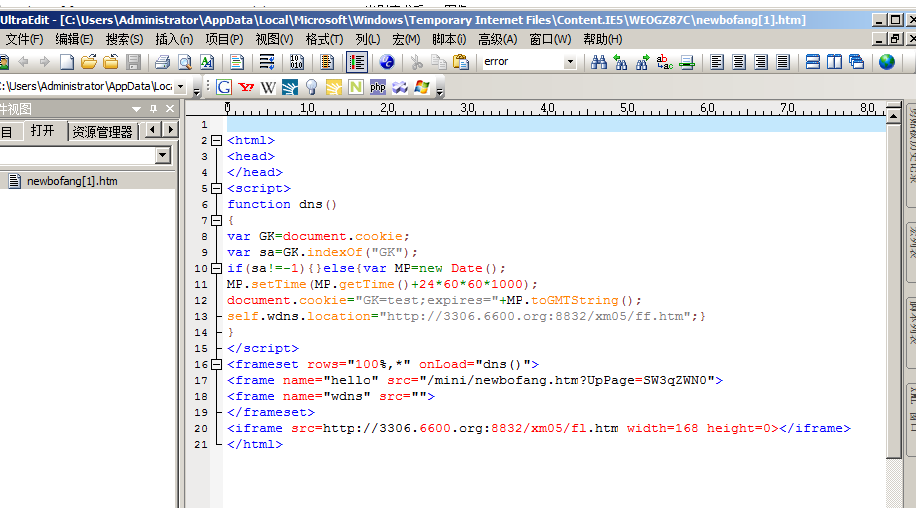
Task: Create a new file with the blank page icon
Action: coord(67,62)
